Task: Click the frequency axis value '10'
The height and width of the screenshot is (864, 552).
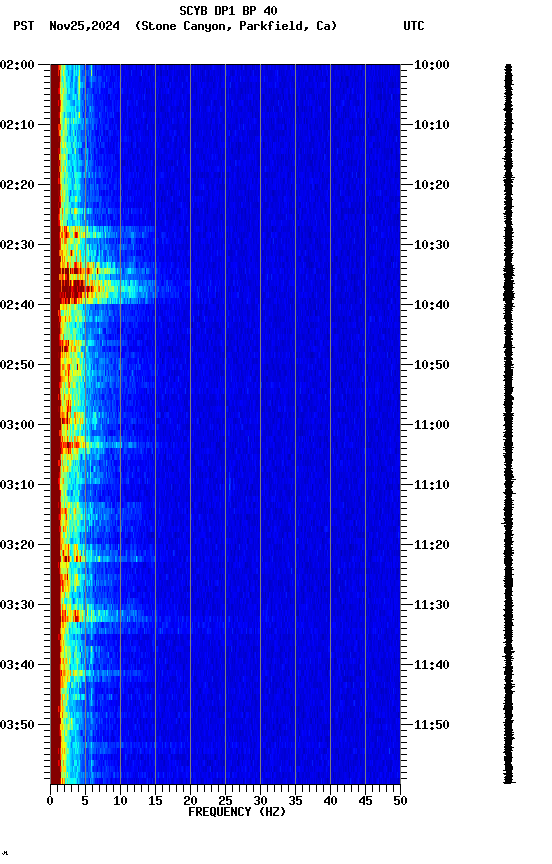Action: pos(120,801)
